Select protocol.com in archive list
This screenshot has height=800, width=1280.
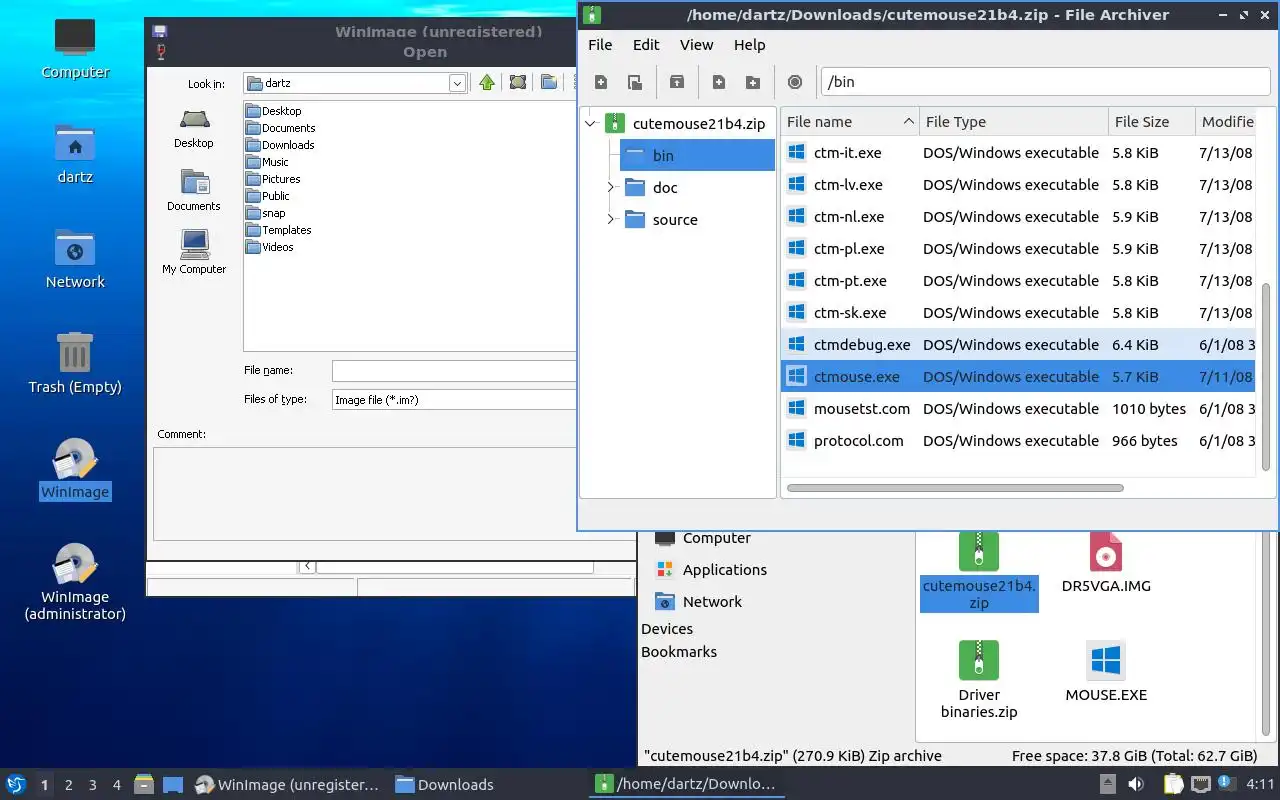click(1018, 441)
